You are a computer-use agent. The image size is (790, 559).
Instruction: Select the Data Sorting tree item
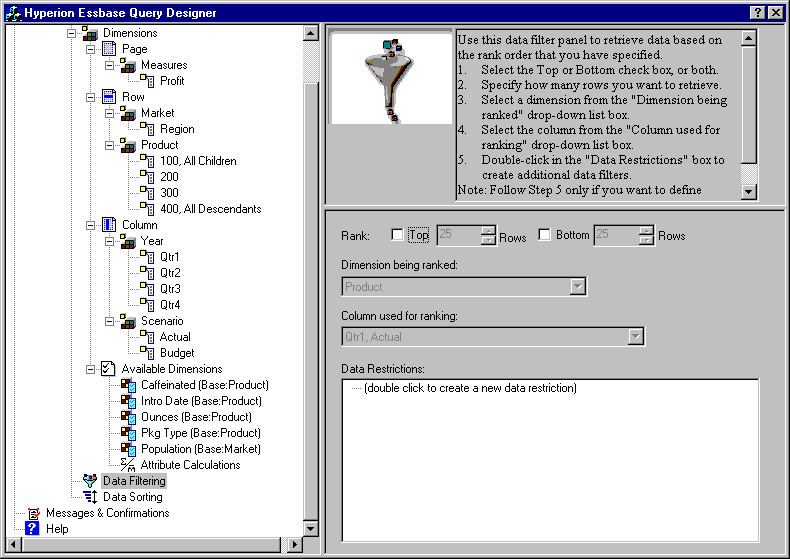coord(133,497)
